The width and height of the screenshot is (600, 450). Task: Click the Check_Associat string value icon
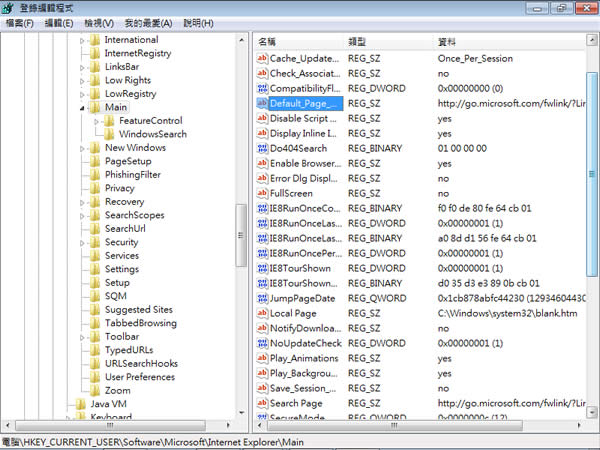(262, 73)
